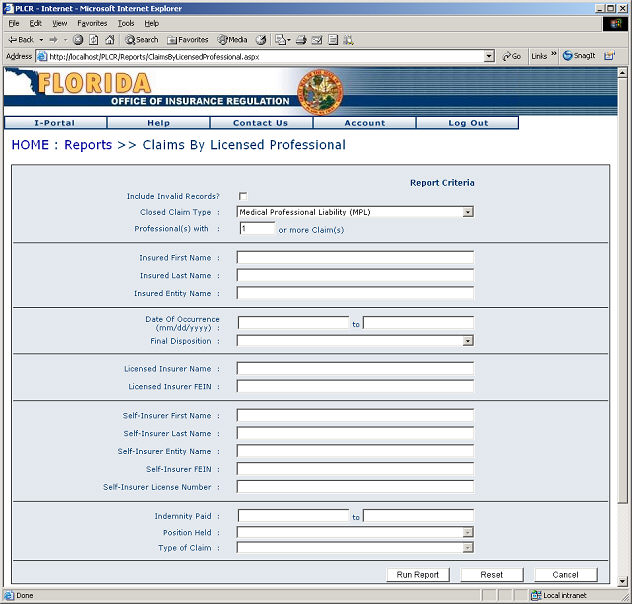Image resolution: width=632 pixels, height=604 pixels.
Task: Click the Run Report button
Action: coord(417,575)
